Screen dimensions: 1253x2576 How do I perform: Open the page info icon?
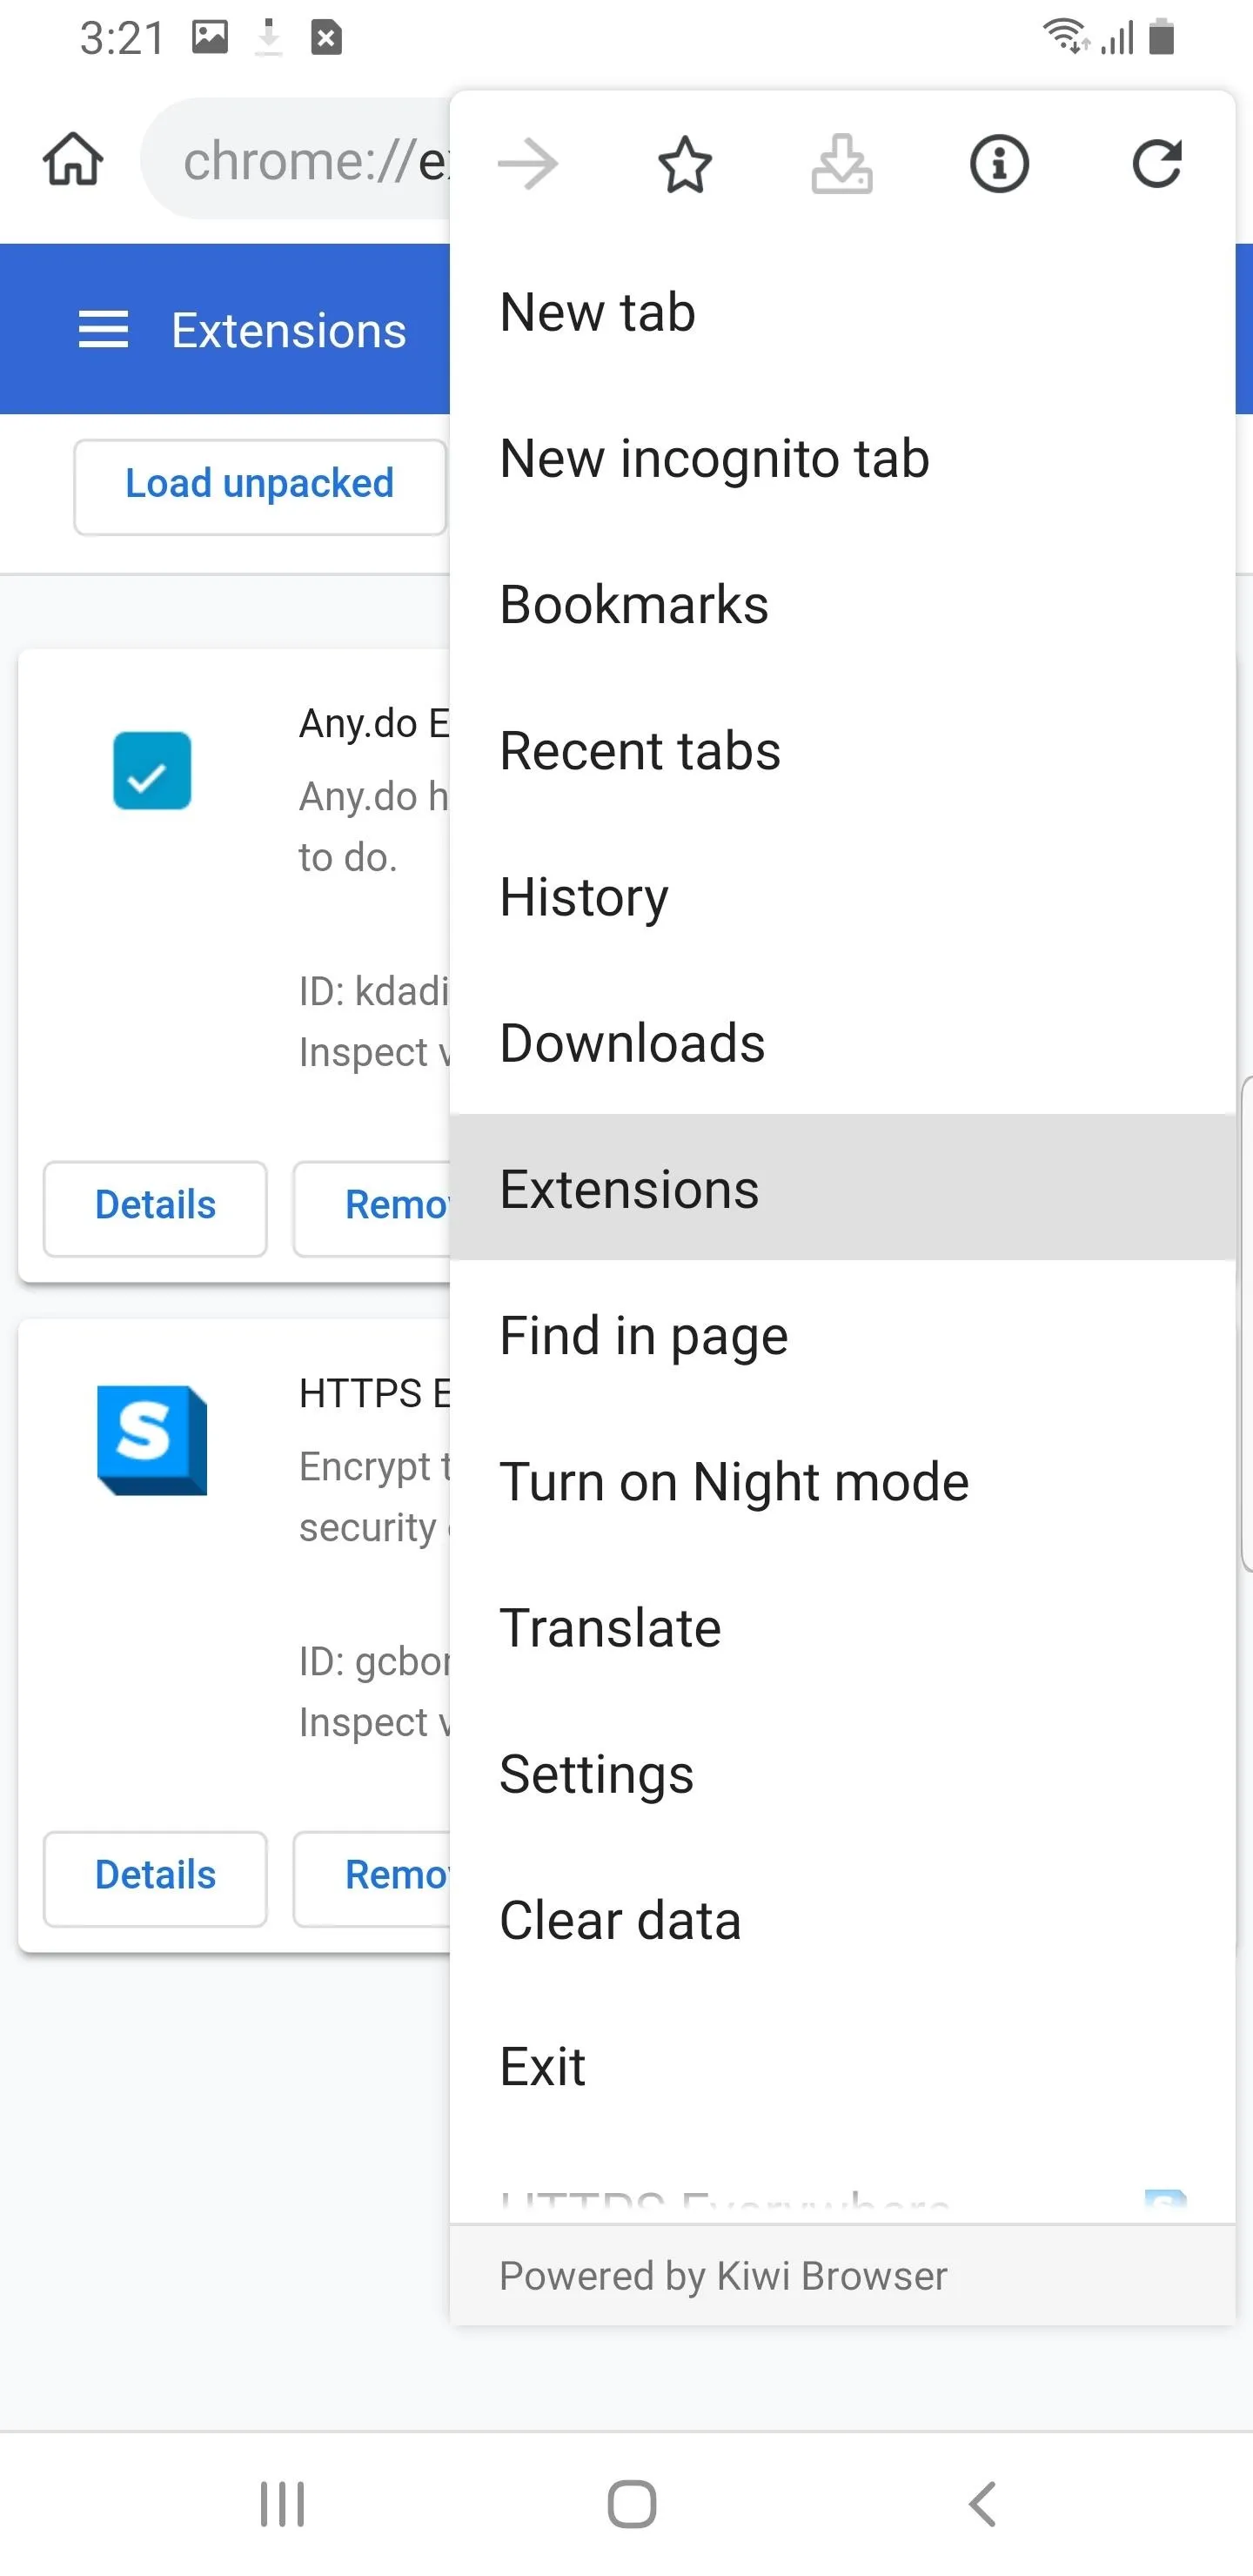point(999,164)
